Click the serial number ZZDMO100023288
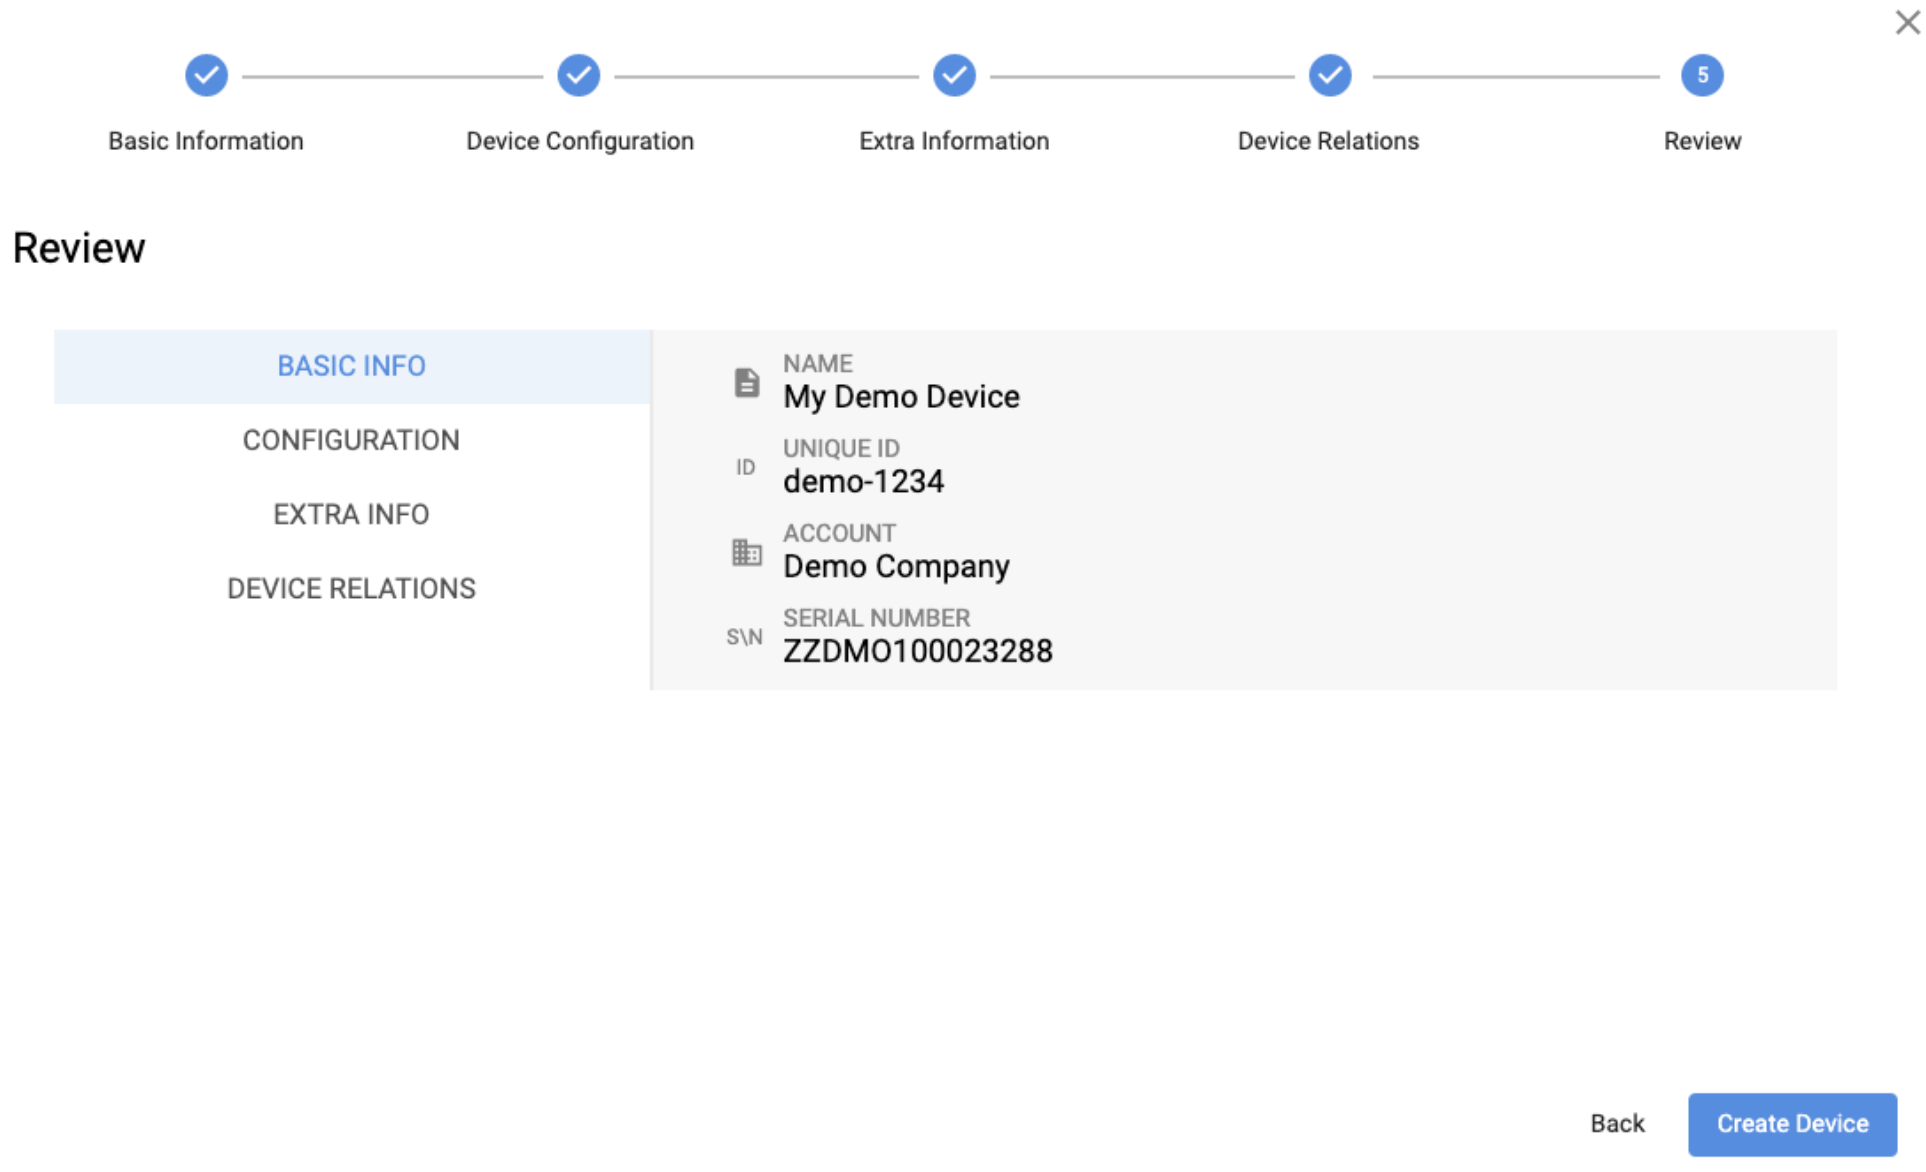The image size is (1926, 1172). point(917,651)
